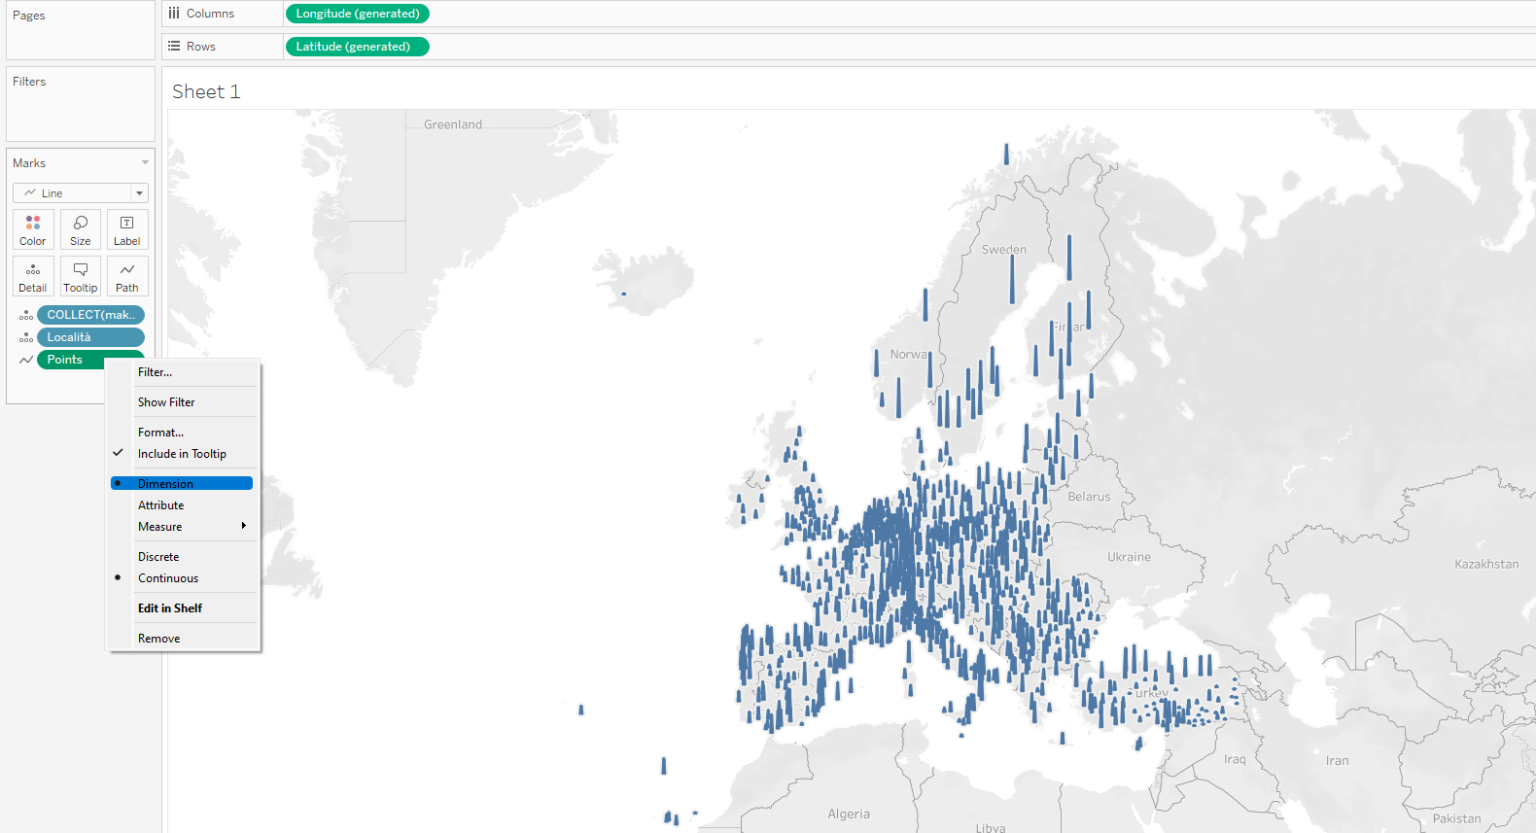This screenshot has height=833, width=1536.
Task: Click the line icon beside Points pill
Action: pos(26,359)
